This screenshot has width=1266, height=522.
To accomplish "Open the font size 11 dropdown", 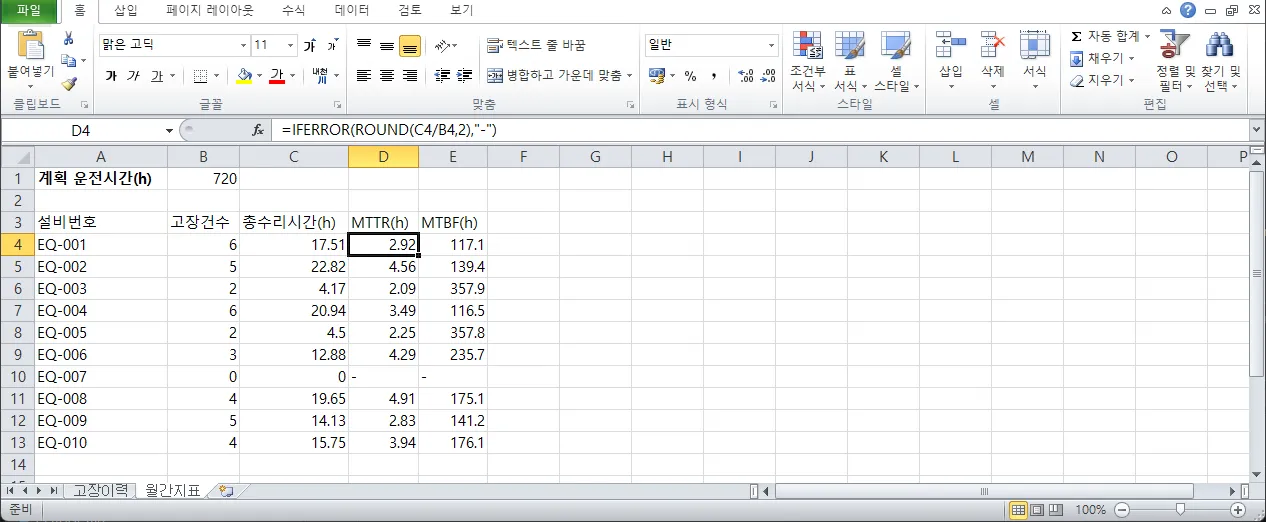I will point(291,46).
